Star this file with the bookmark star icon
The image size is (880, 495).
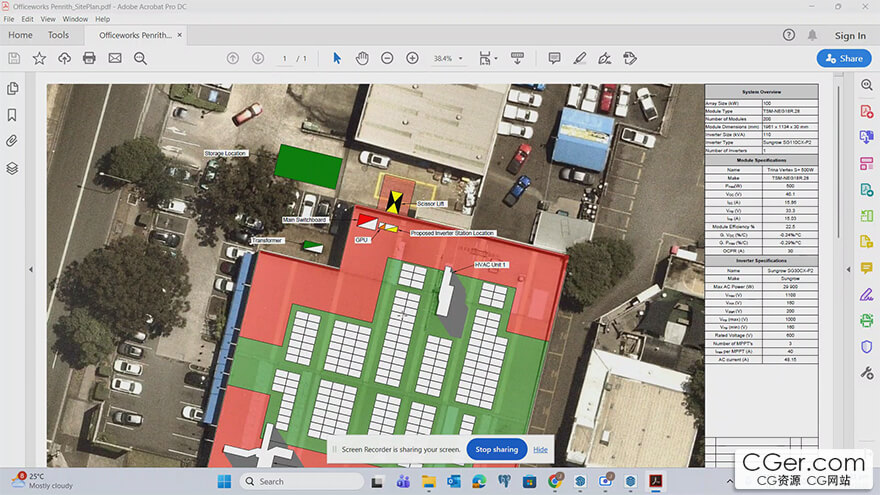pos(39,58)
